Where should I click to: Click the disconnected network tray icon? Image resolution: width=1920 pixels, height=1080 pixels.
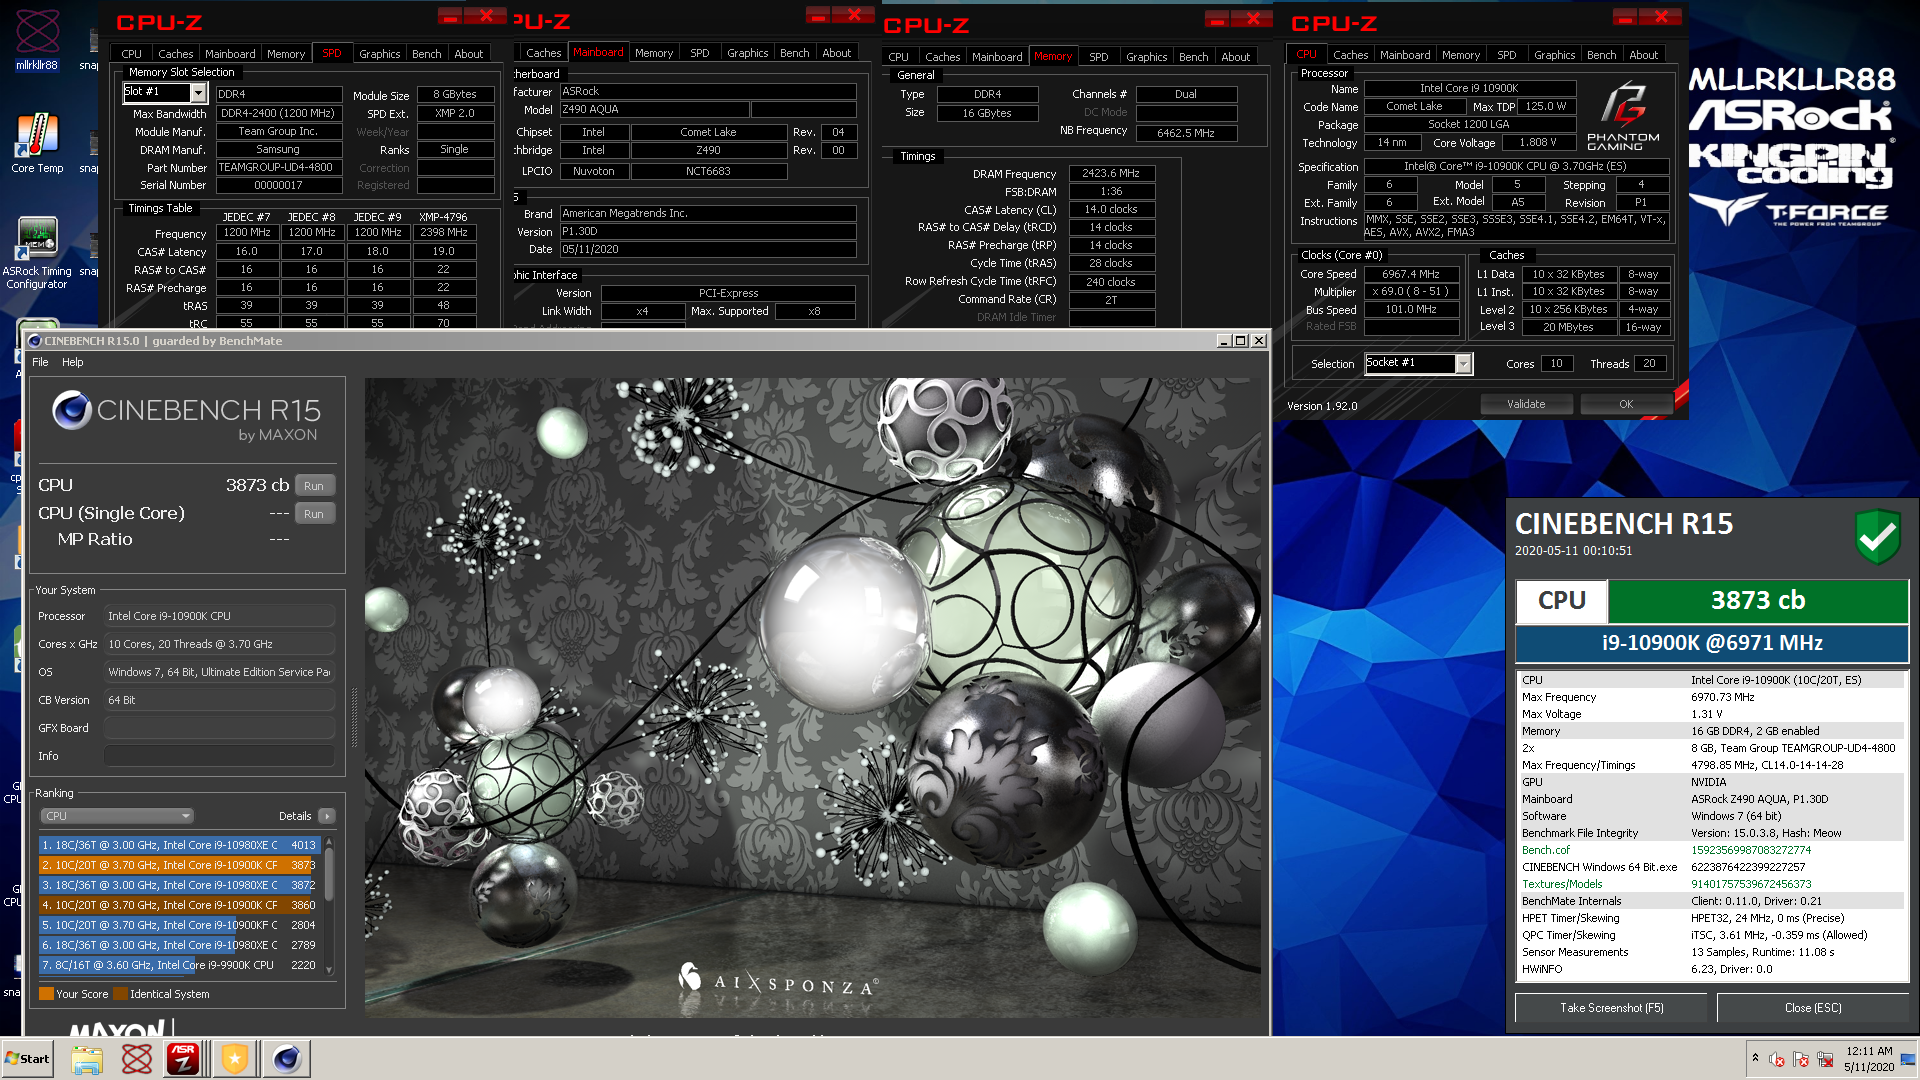point(1825,1059)
